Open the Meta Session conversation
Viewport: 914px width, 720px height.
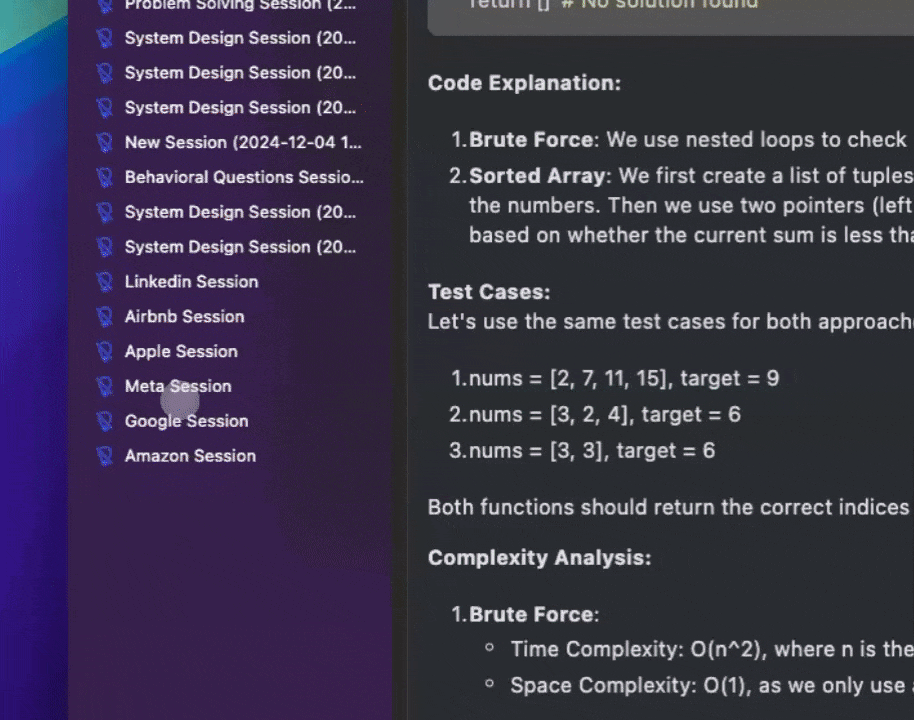pyautogui.click(x=177, y=386)
